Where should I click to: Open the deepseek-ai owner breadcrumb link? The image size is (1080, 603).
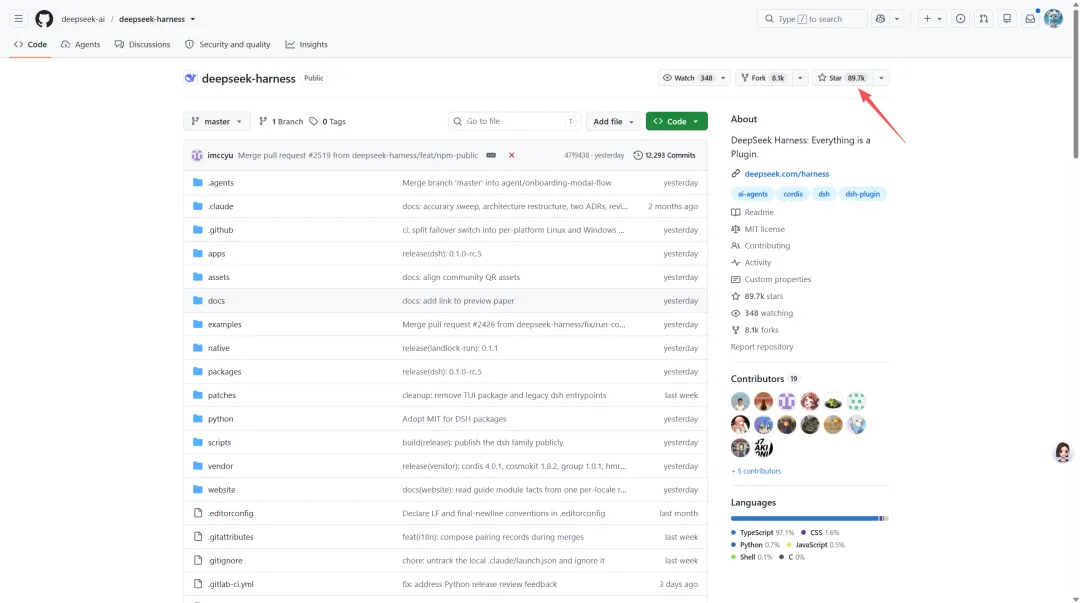[83, 19]
